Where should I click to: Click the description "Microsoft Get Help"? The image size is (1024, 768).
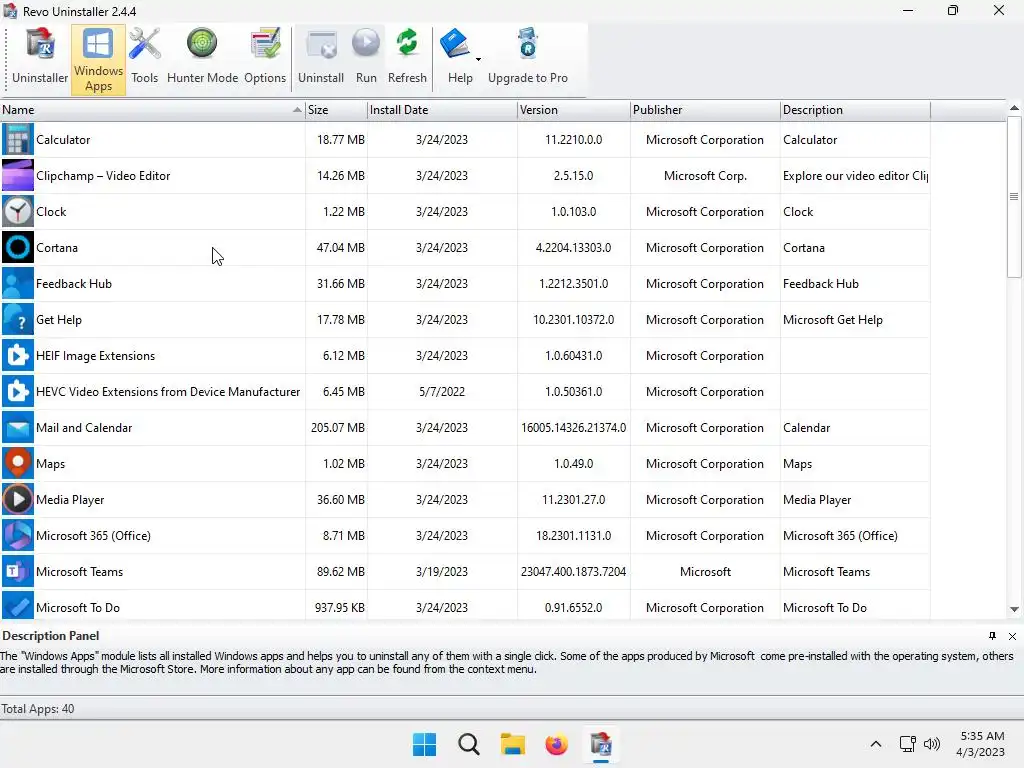pyautogui.click(x=833, y=319)
